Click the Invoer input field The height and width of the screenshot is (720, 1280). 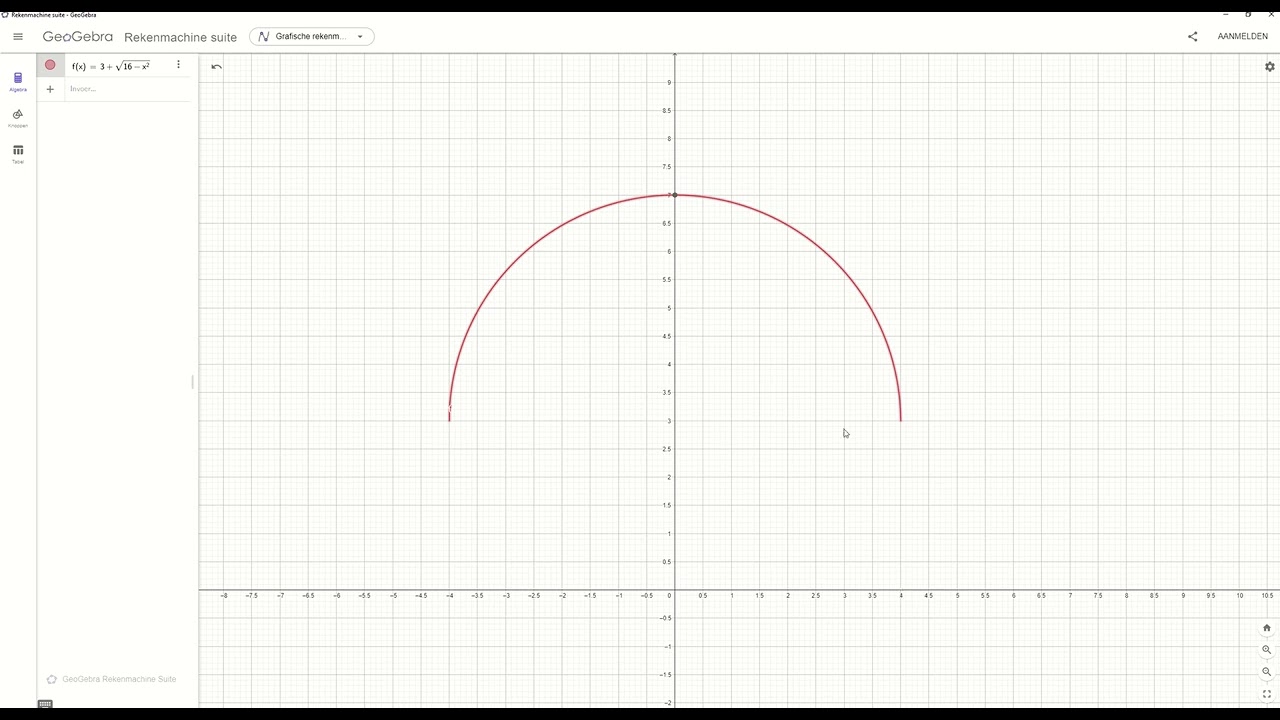(x=127, y=89)
